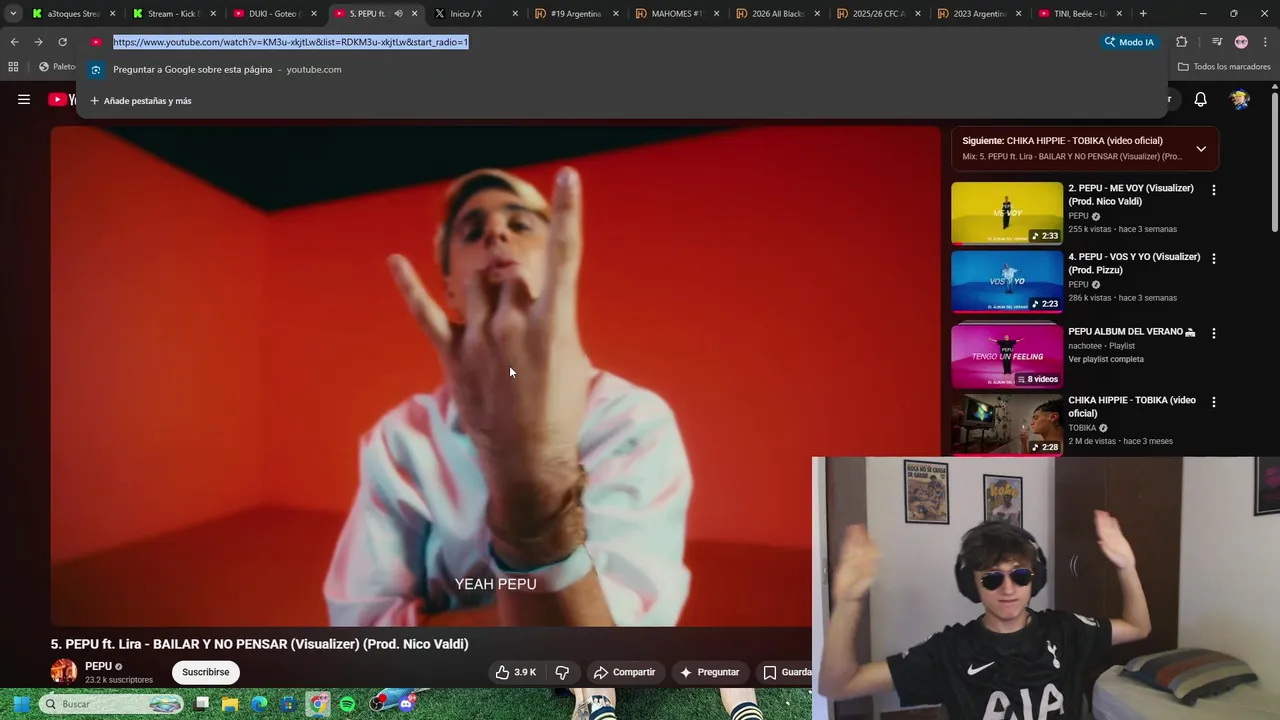Switch to the Stream - Kick tab
Image resolution: width=1280 pixels, height=720 pixels.
(174, 14)
